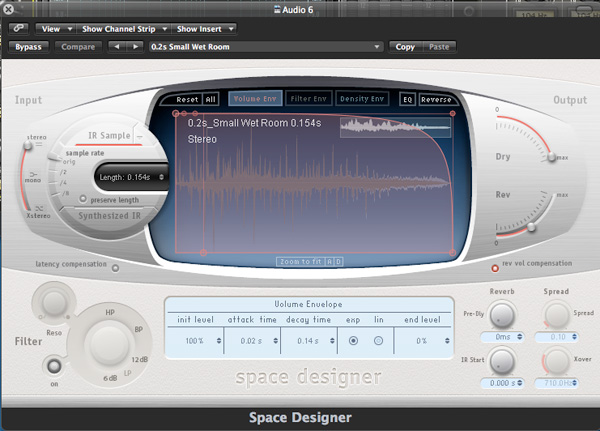Open the Show Channel Strip dropdown
The image size is (600, 431).
(124, 29)
